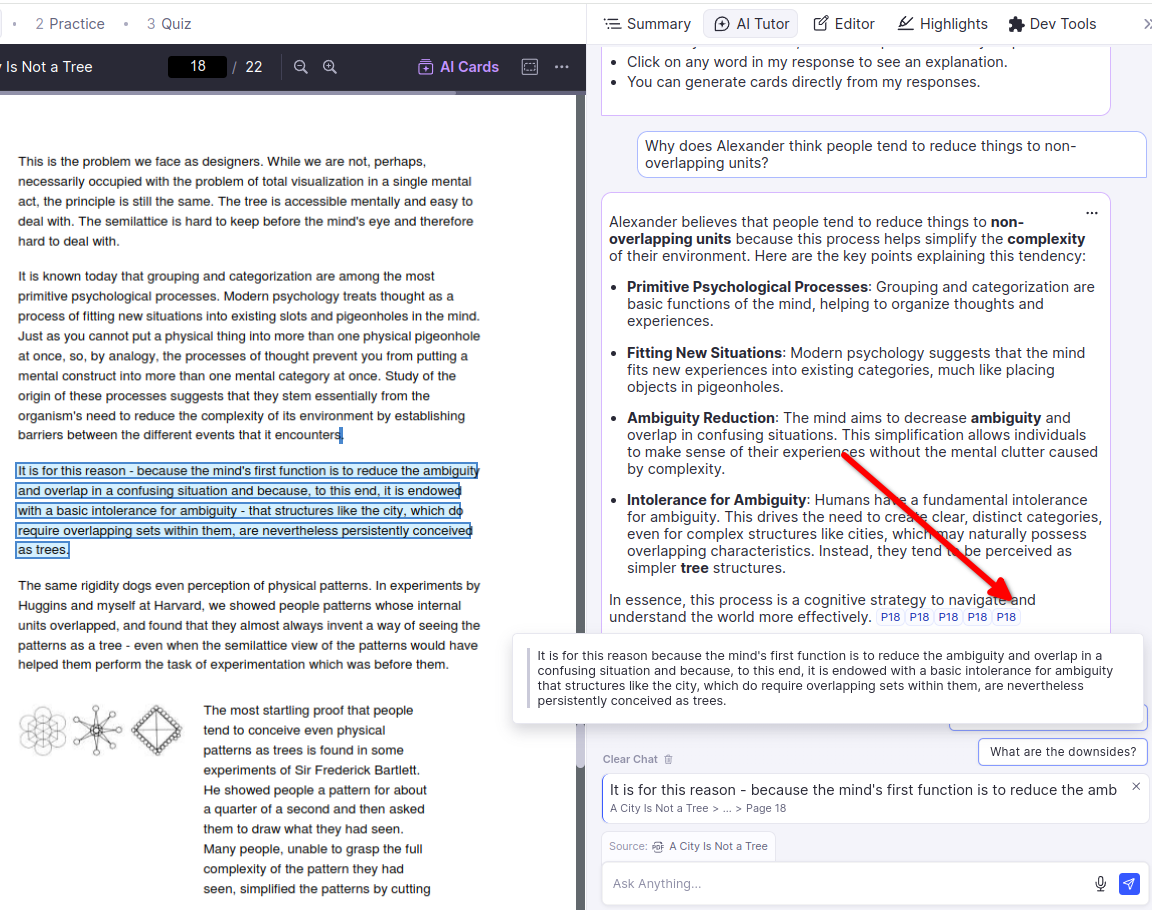Open the three-dot menu on the AI response

pos(1092,213)
